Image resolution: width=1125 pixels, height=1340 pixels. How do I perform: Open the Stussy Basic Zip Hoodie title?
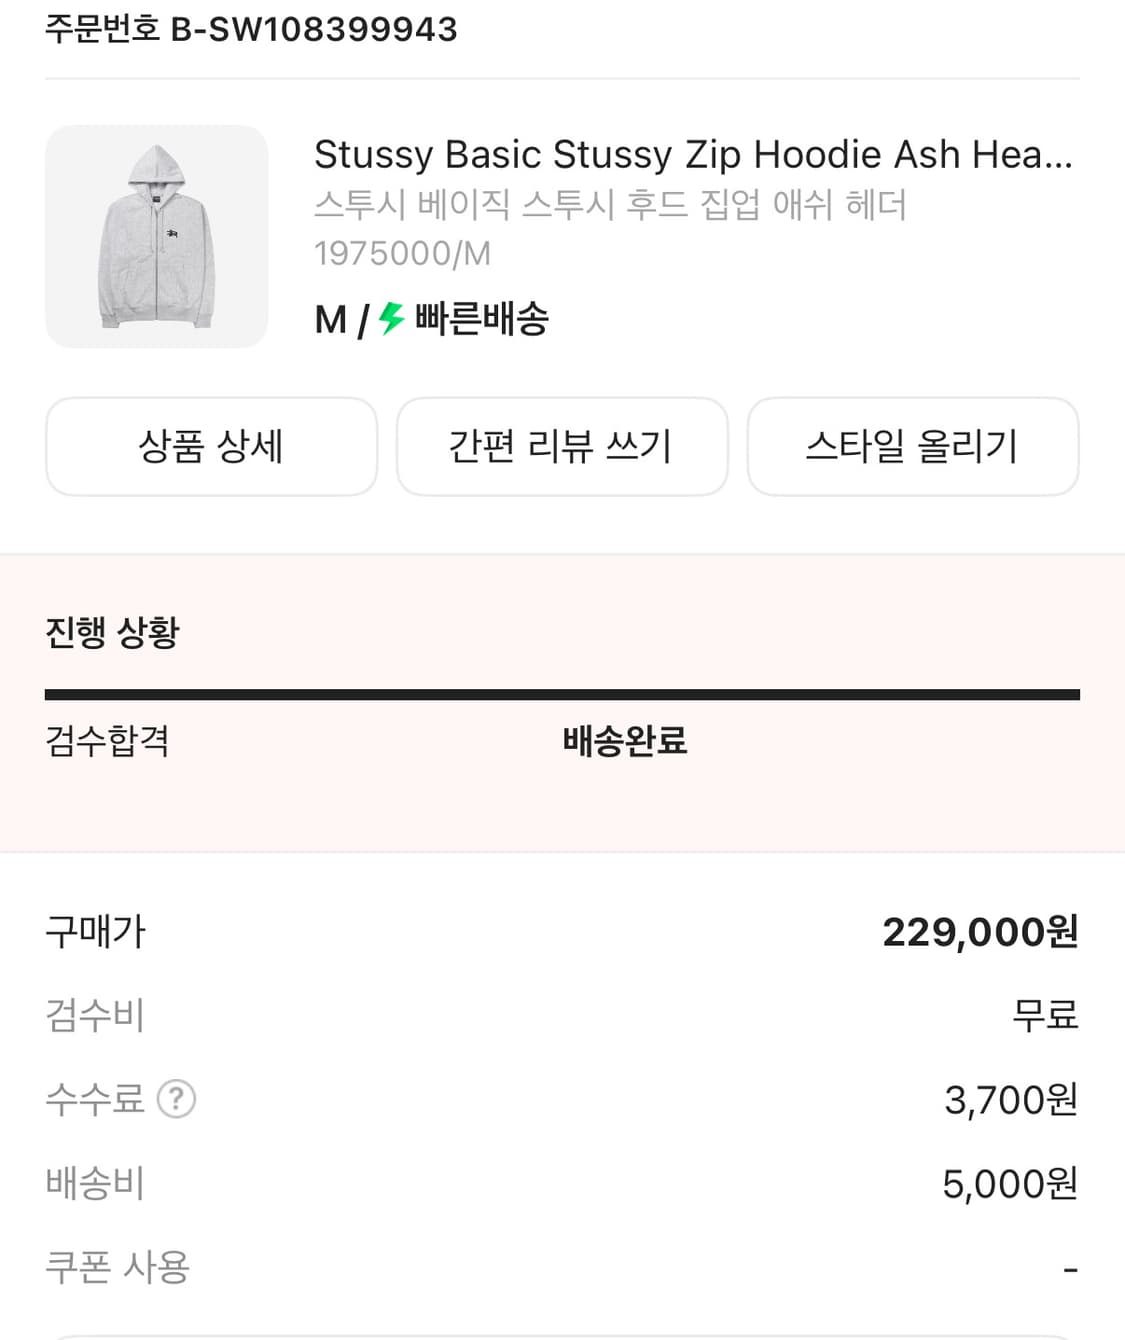point(692,155)
